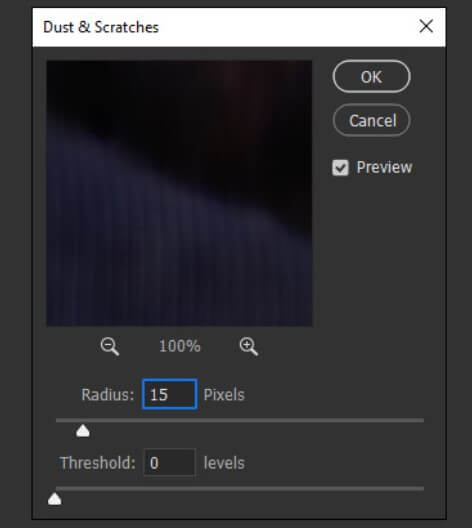Cancel the Dust & Scratches filter
The width and height of the screenshot is (472, 528).
pos(371,120)
